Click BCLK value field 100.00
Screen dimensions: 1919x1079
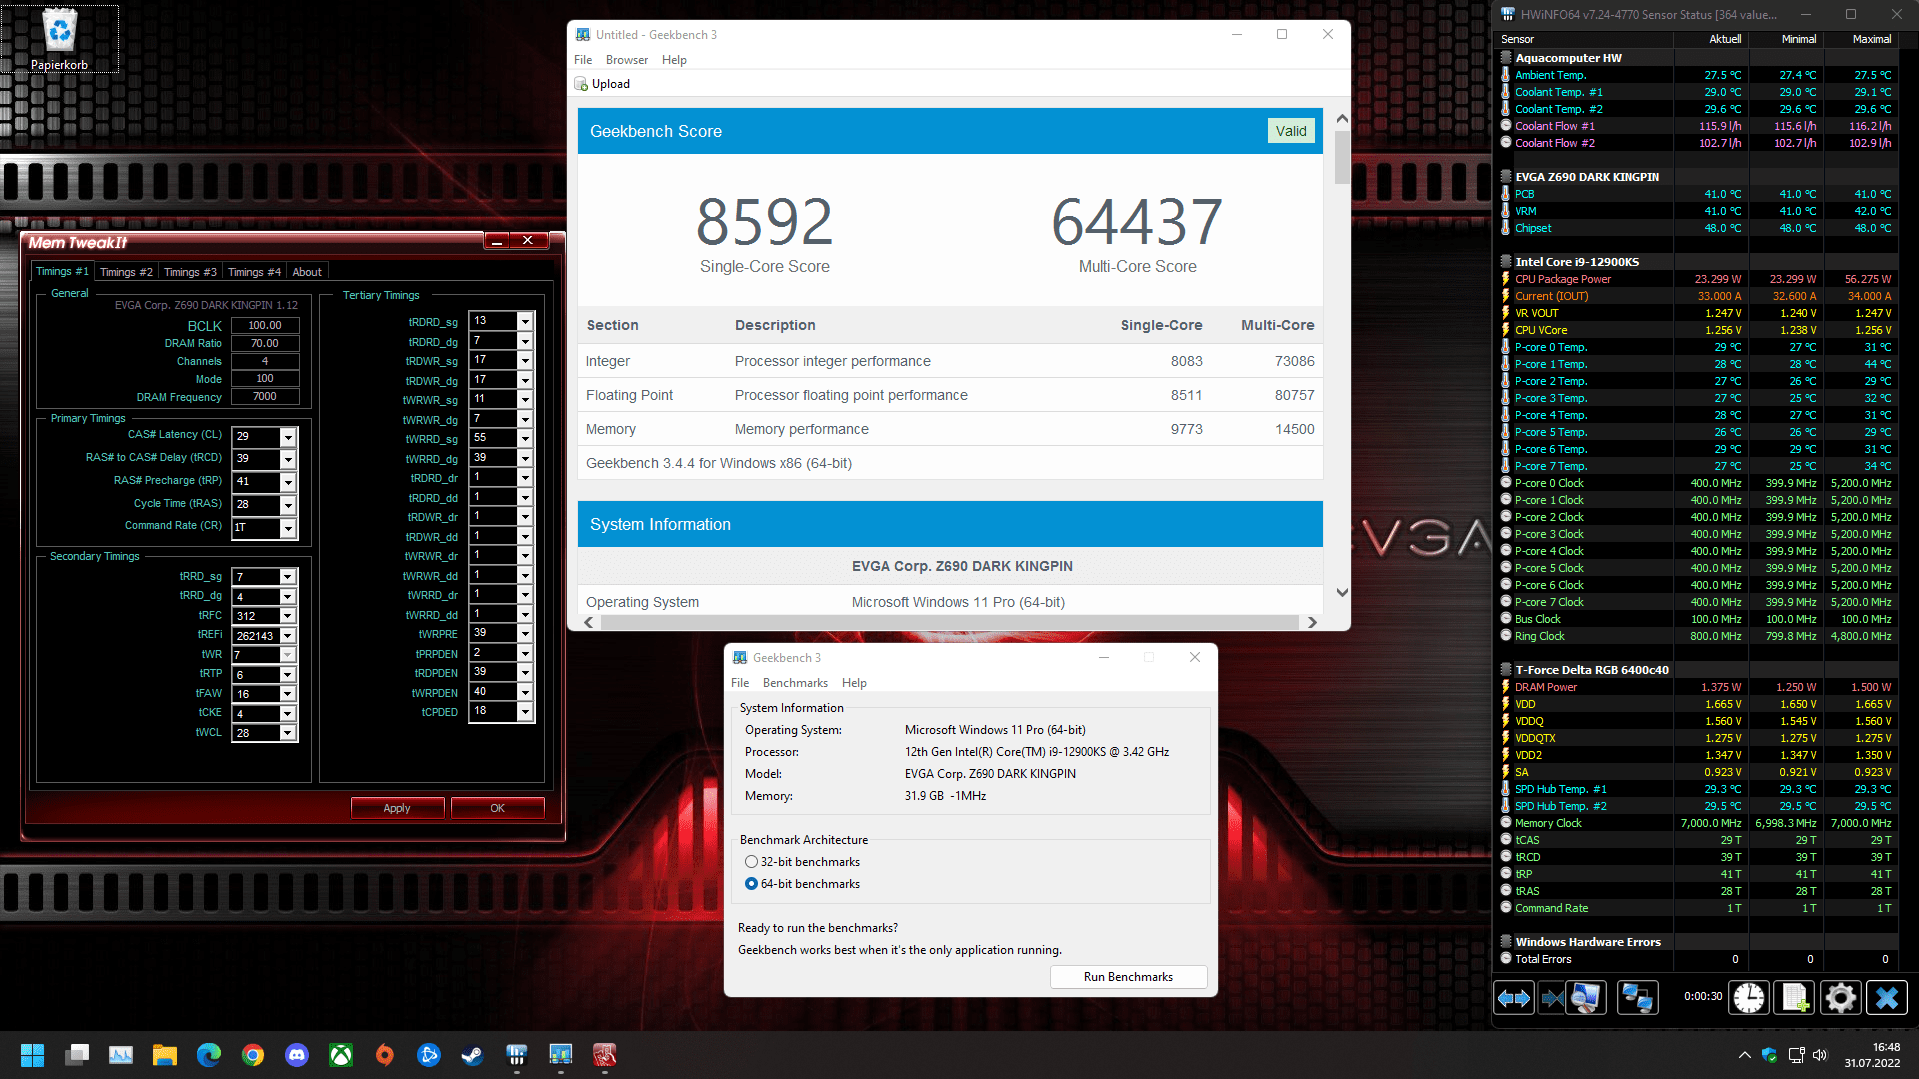265,325
